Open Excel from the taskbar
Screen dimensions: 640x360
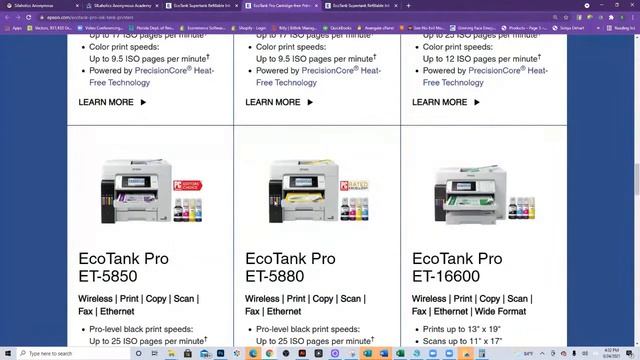400,353
